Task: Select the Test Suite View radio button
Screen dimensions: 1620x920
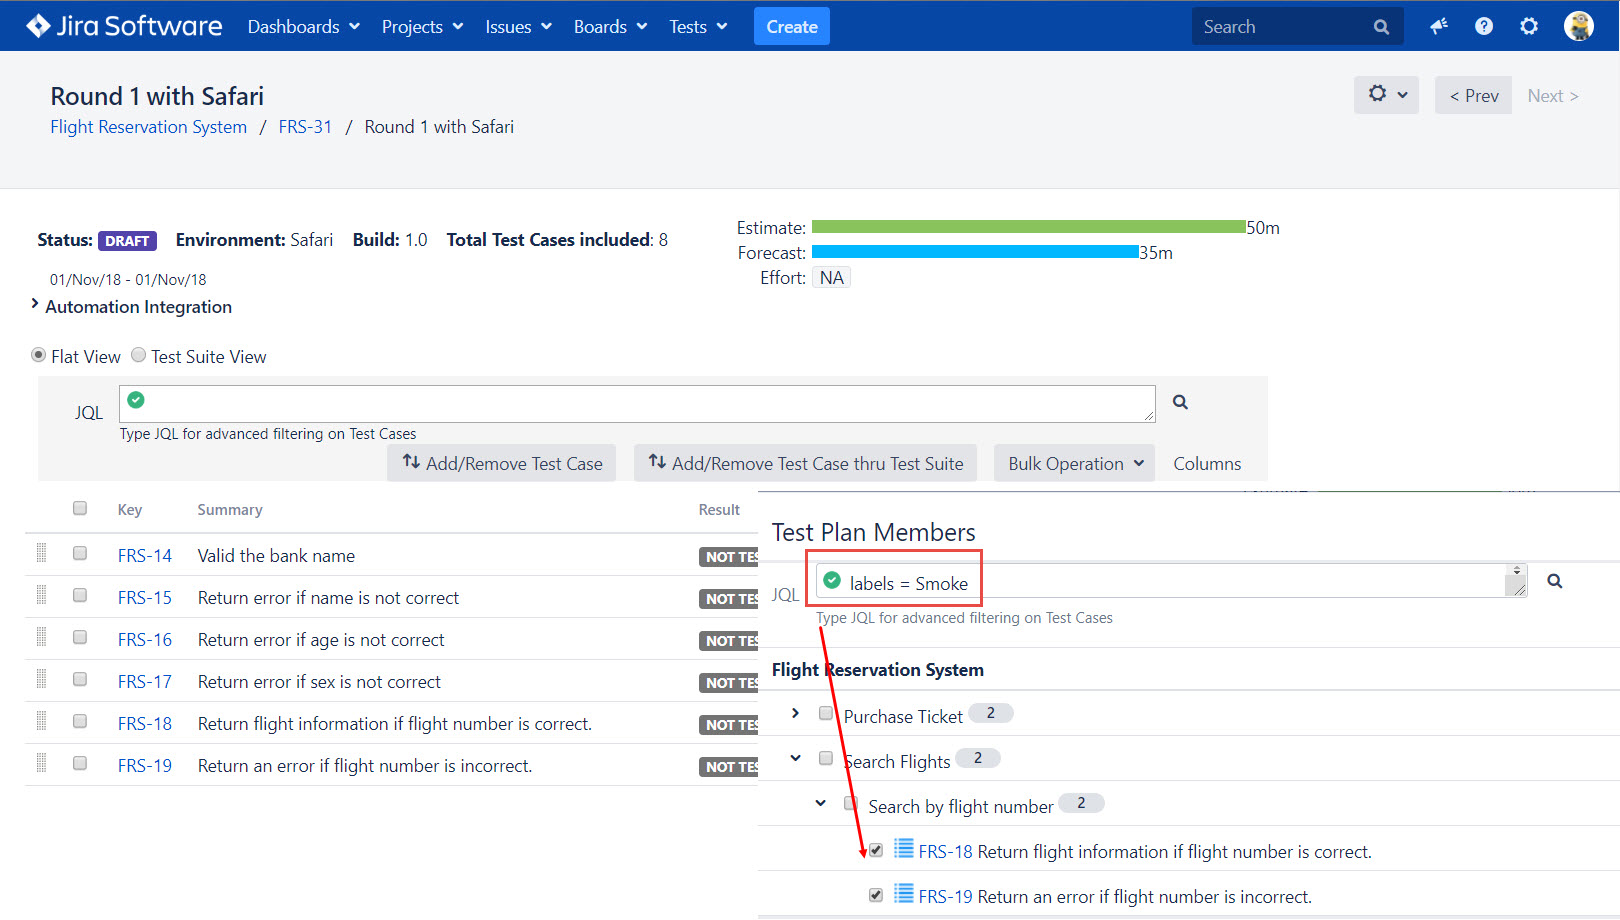Action: pyautogui.click(x=139, y=355)
